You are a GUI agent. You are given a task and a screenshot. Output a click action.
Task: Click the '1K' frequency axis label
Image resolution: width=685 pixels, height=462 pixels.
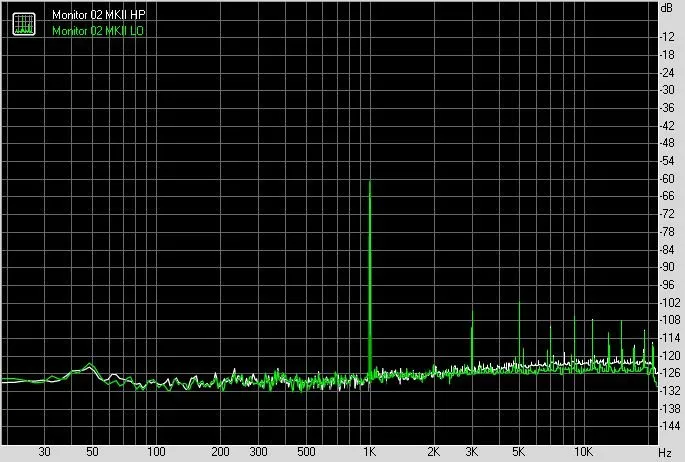(x=370, y=452)
